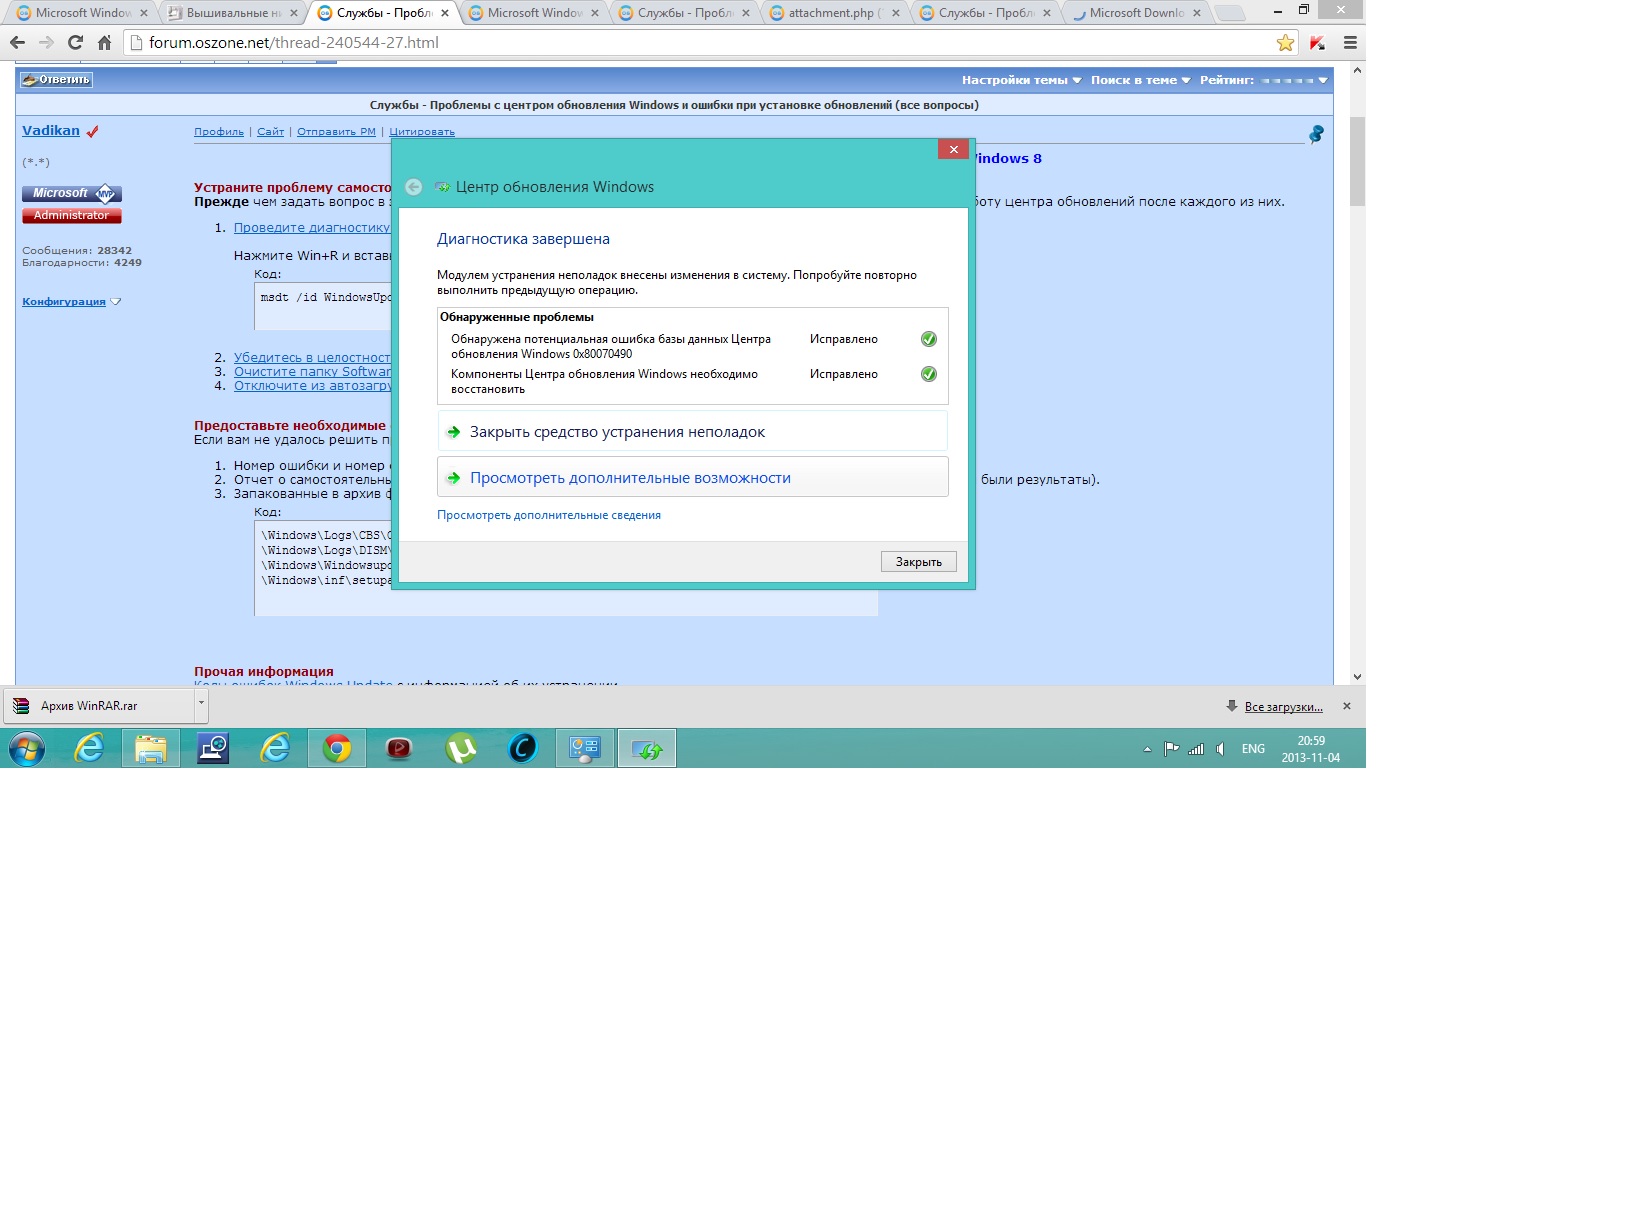1632x1224 pixels.
Task: Open the Action Center flag in tray
Action: [x=1171, y=749]
